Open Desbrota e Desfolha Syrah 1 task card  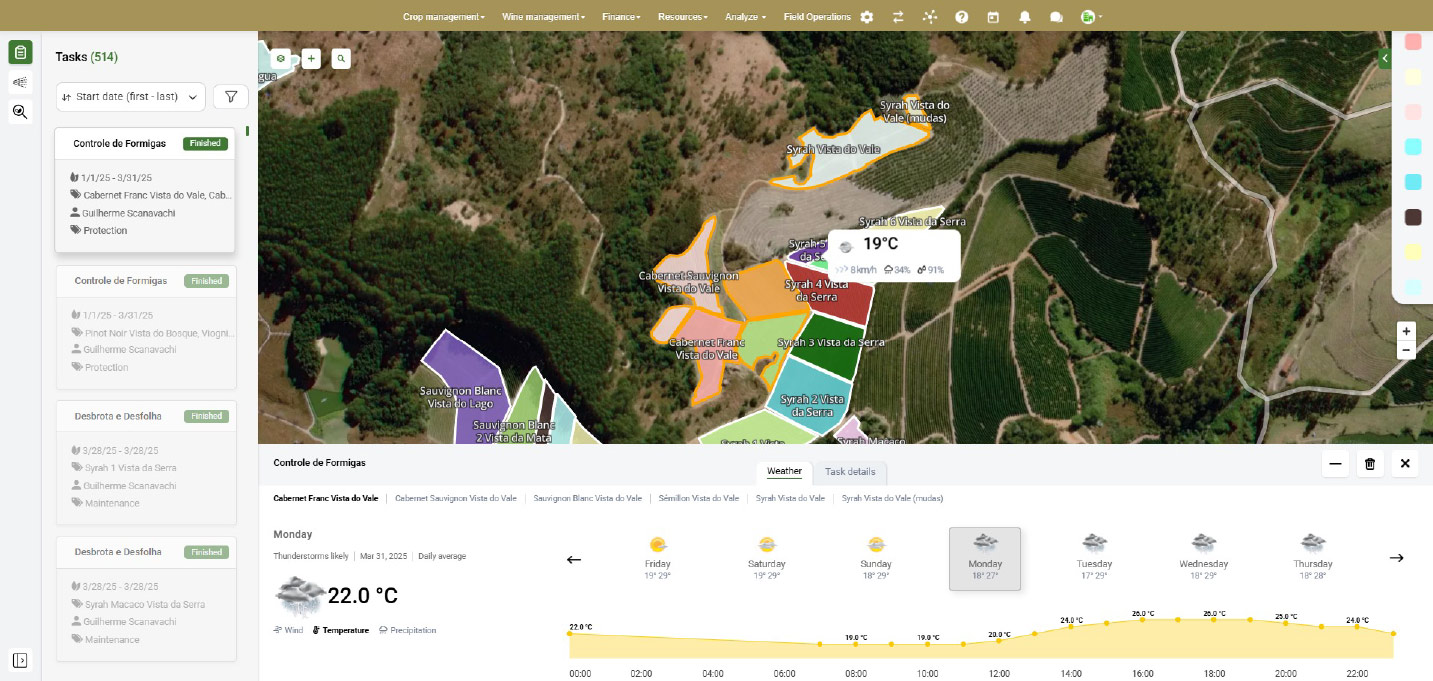click(146, 462)
